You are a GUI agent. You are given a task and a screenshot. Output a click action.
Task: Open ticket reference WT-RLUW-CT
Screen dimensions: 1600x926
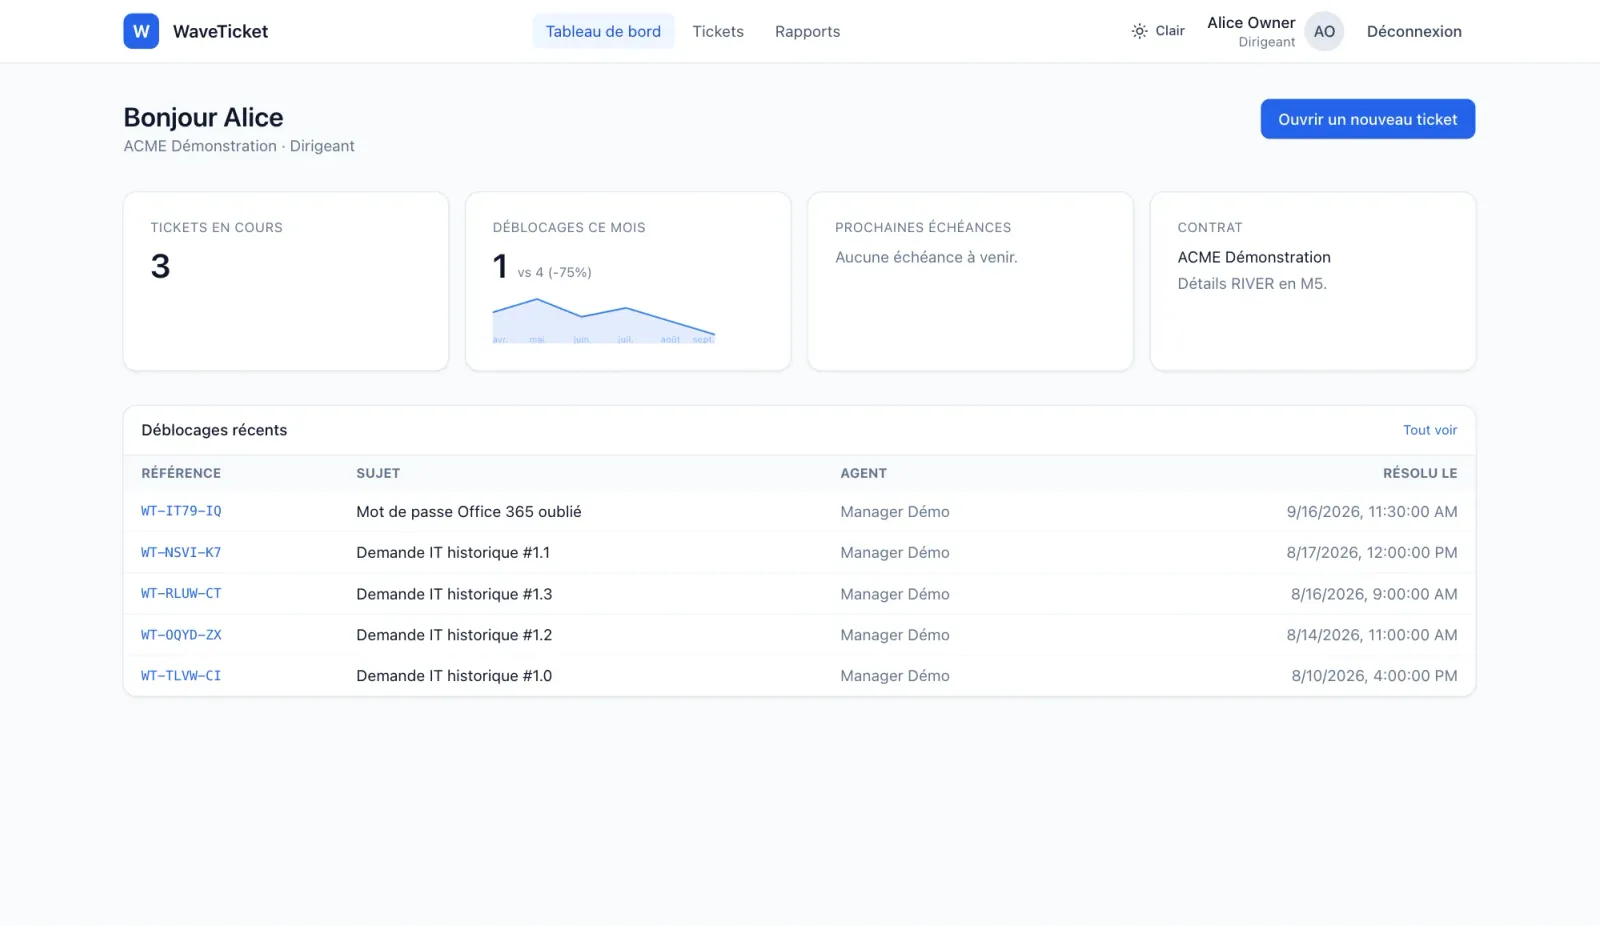[x=181, y=593]
